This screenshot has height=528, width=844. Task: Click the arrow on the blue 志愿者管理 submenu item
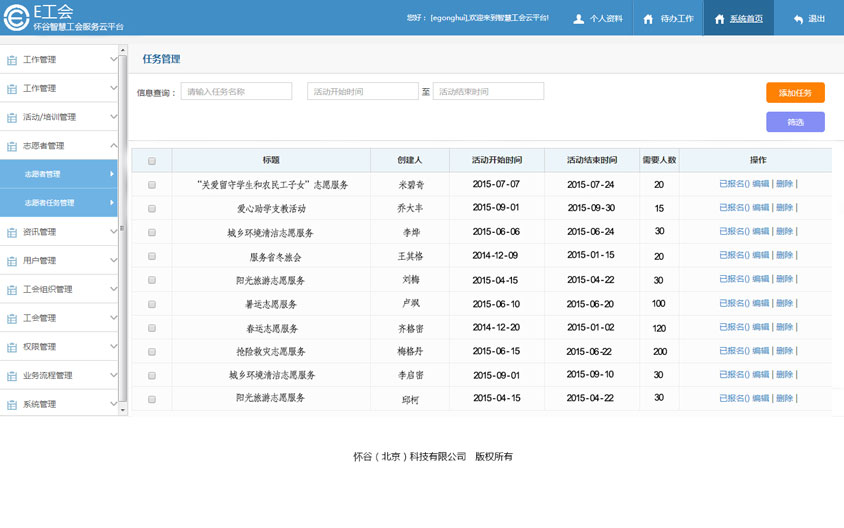[111, 174]
